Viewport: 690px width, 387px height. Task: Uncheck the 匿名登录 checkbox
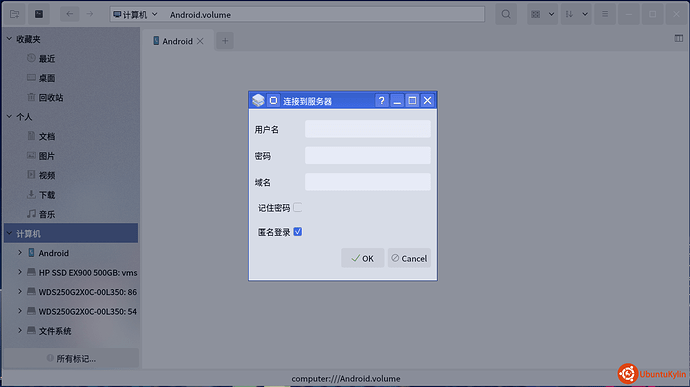pyautogui.click(x=297, y=232)
